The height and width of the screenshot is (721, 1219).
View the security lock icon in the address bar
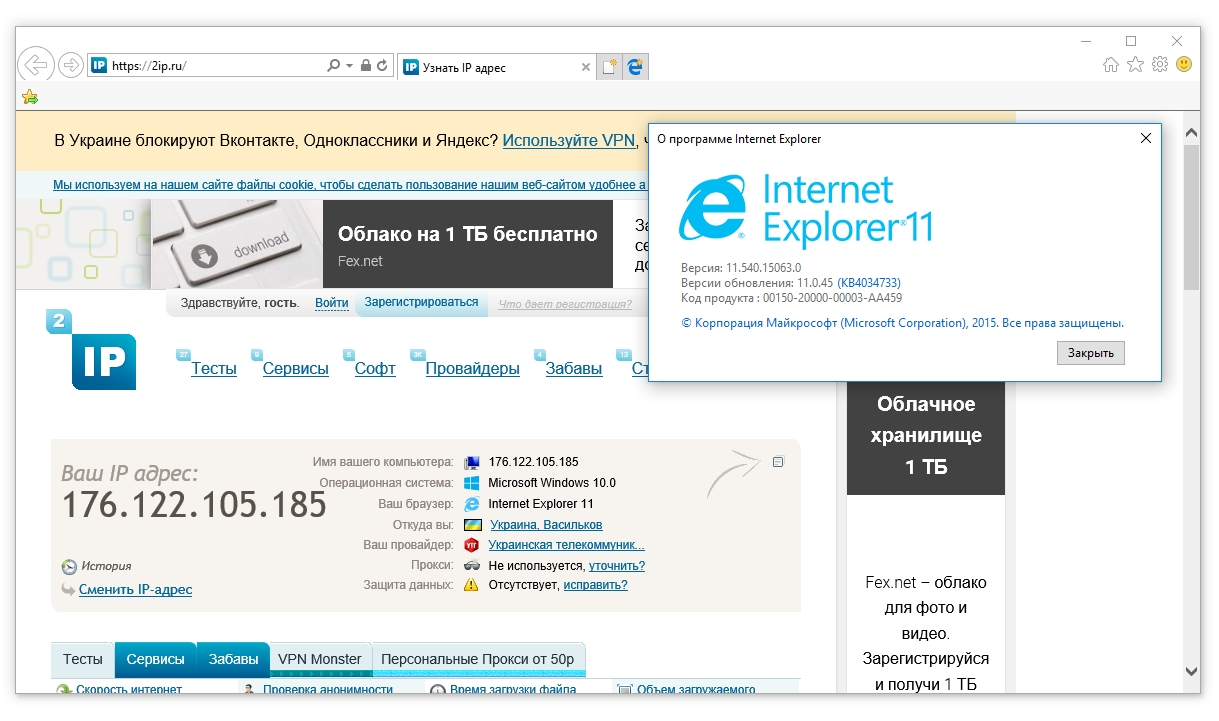click(366, 66)
